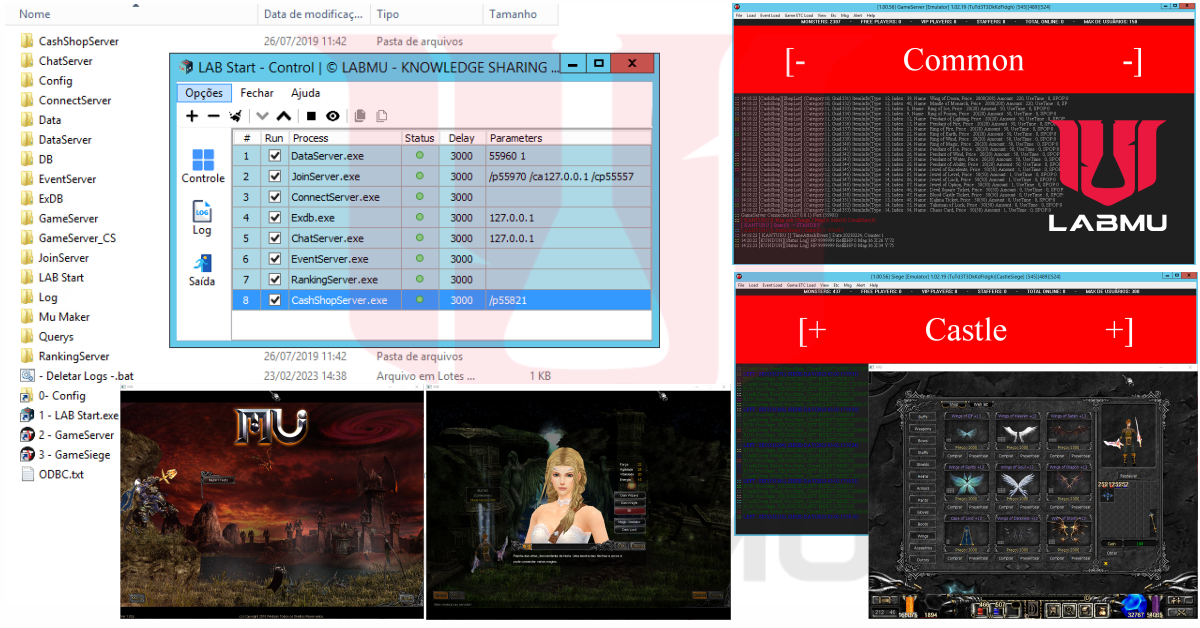
Task: Click the stop square icon on toolbar
Action: [311, 116]
